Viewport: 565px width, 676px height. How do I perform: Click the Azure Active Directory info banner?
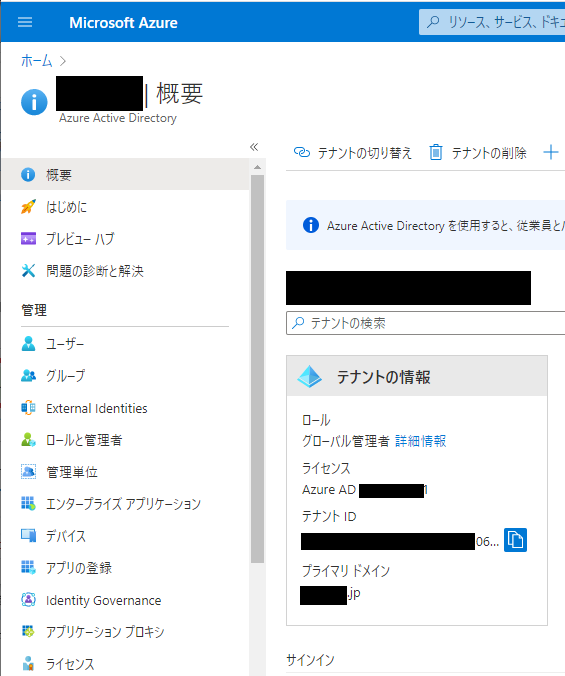pos(425,225)
